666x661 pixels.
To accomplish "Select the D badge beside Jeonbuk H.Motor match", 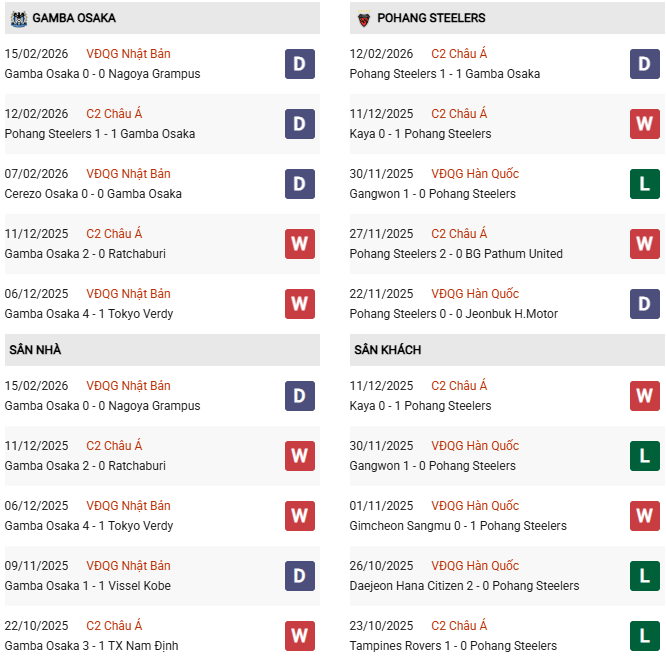I will (644, 304).
